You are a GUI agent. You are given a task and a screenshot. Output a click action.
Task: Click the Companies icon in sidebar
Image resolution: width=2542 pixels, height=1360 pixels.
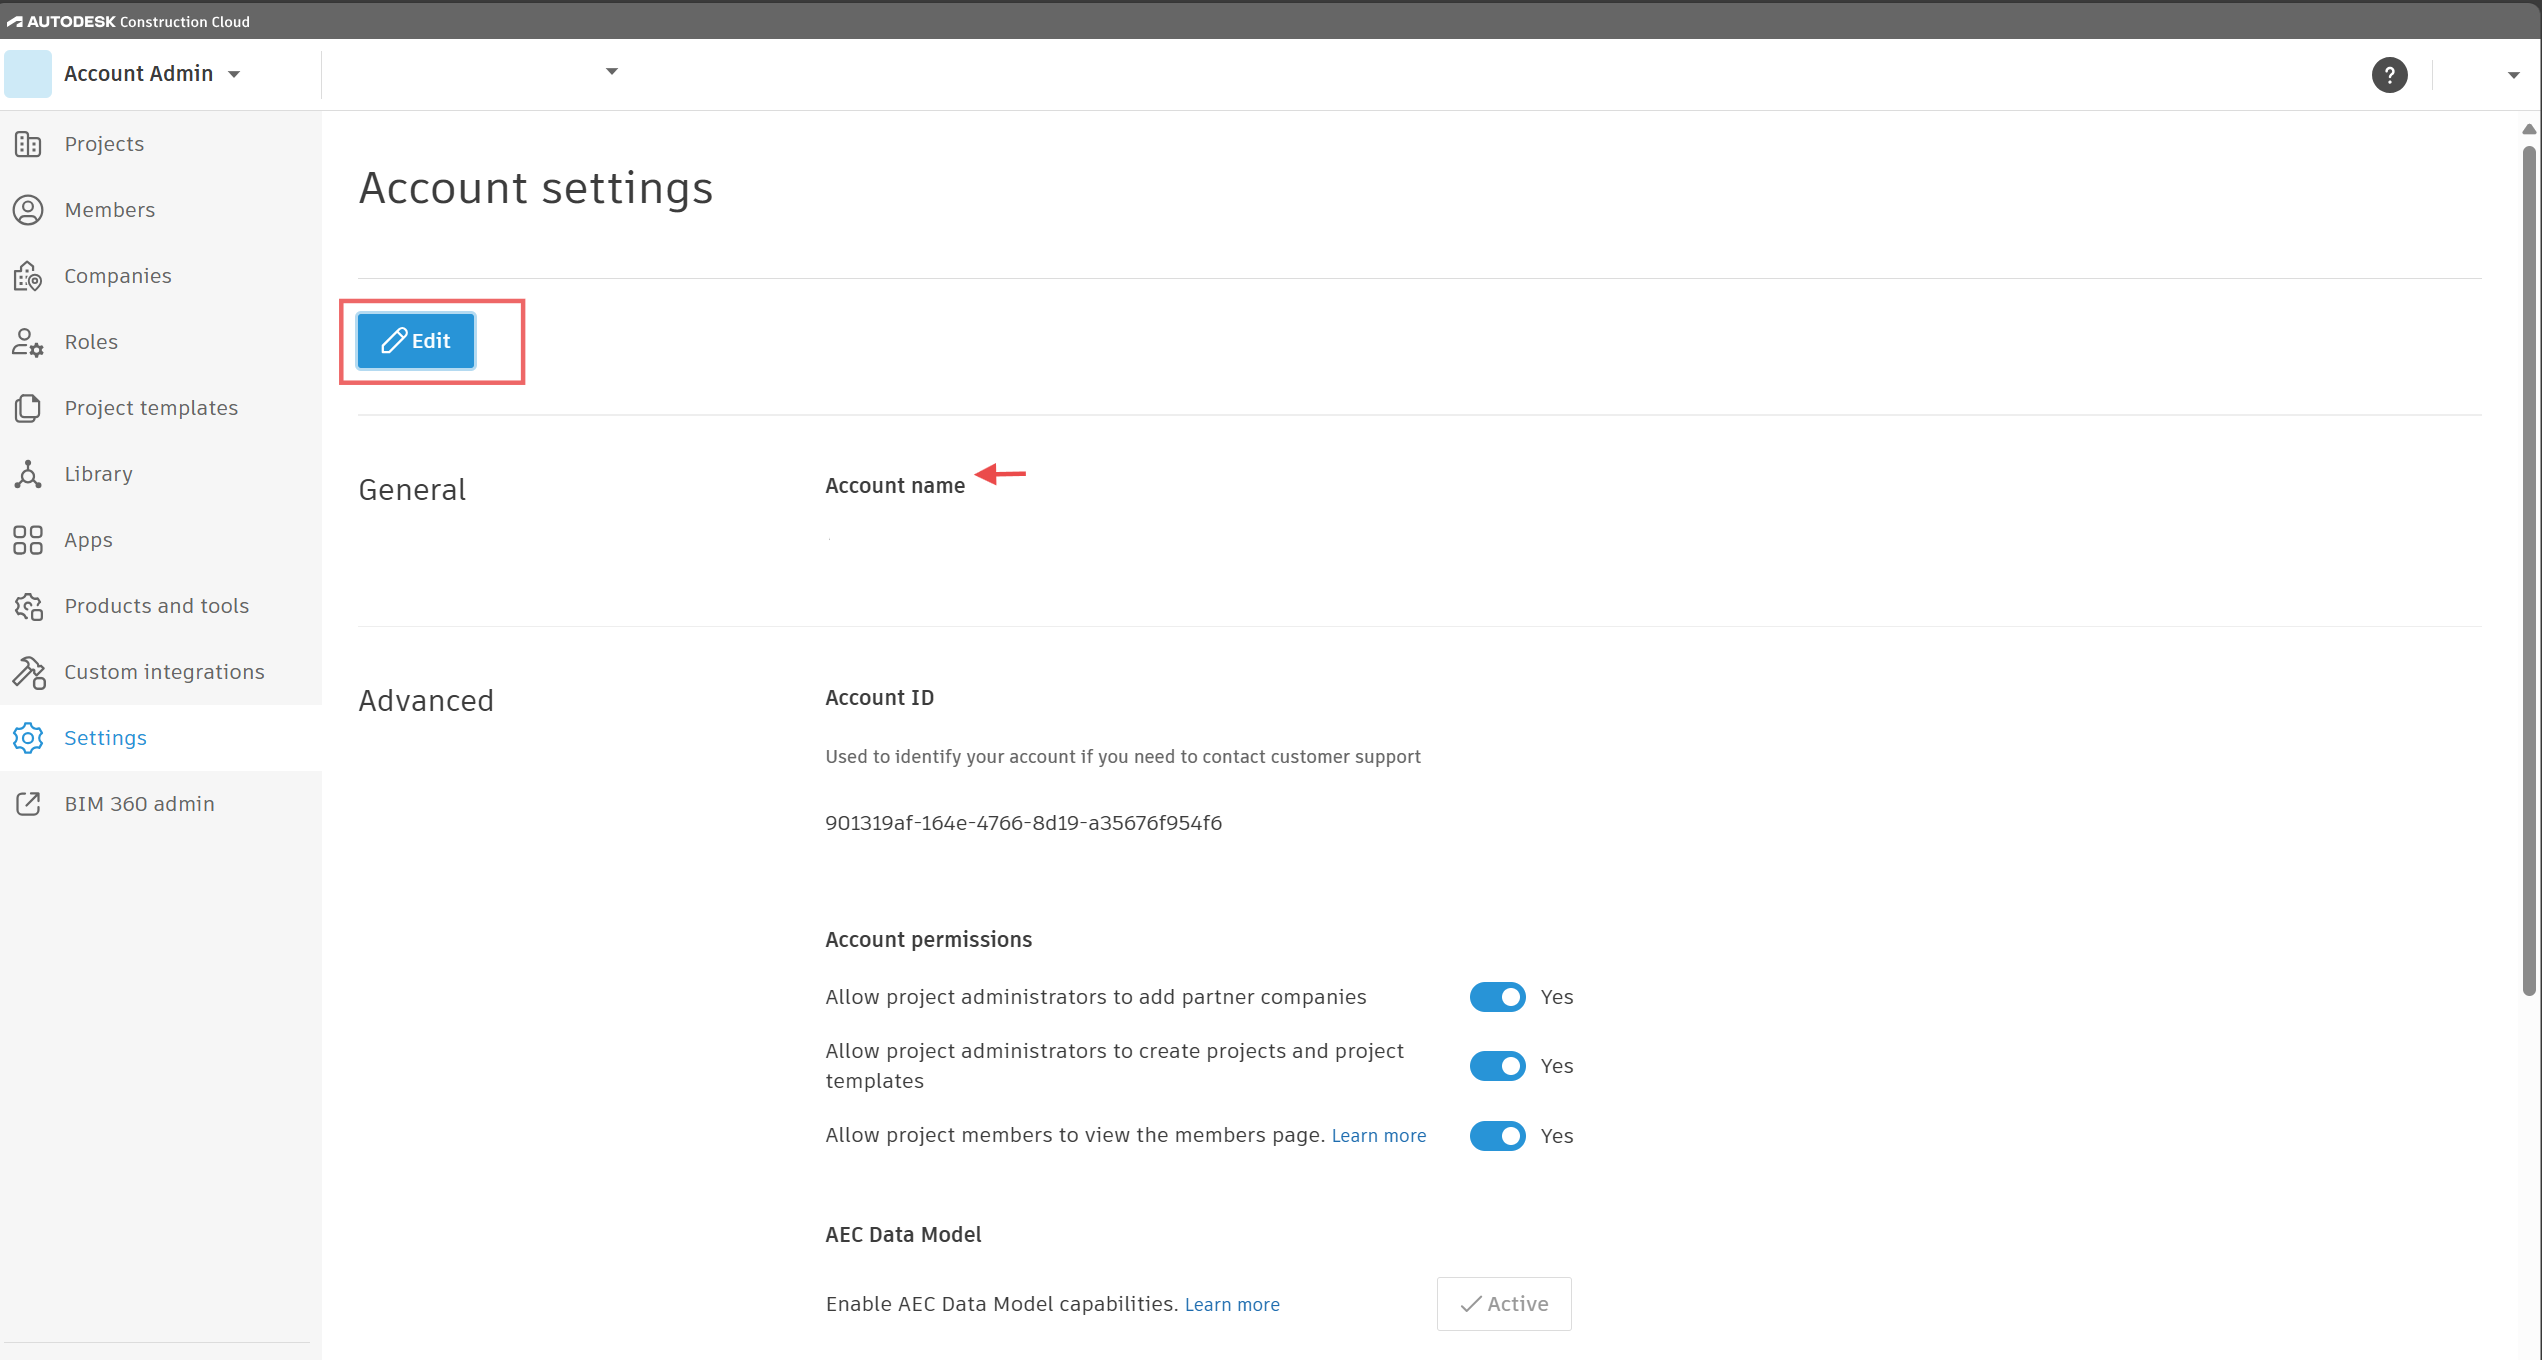coord(28,276)
